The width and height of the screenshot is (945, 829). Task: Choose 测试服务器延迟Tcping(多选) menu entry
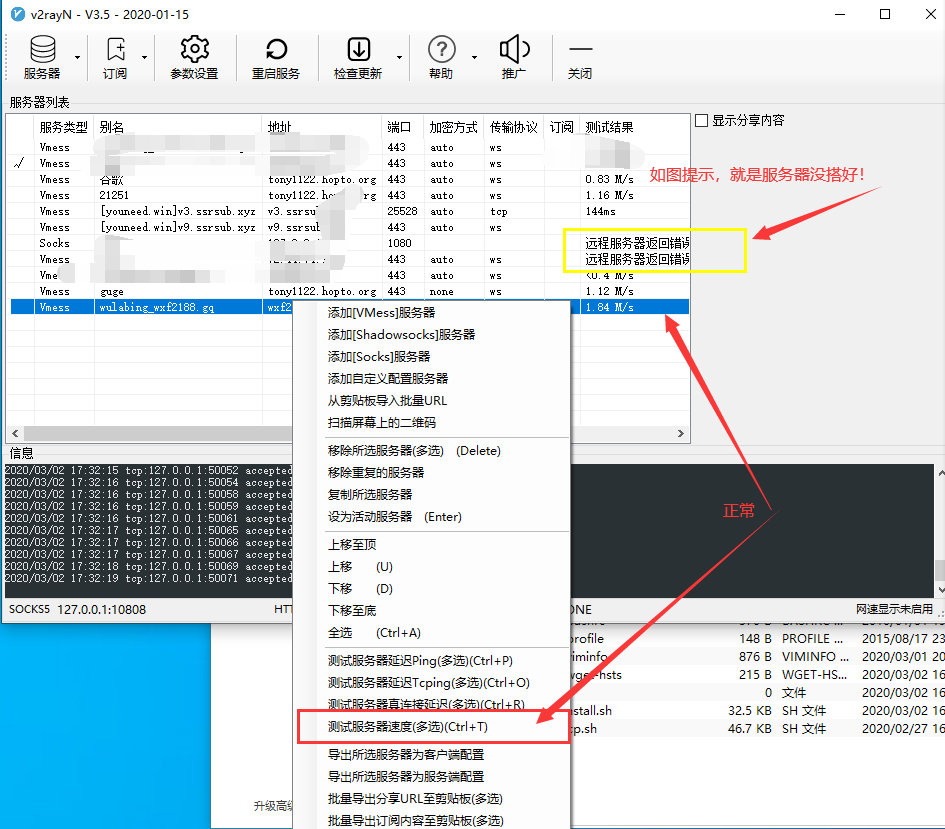(x=429, y=683)
